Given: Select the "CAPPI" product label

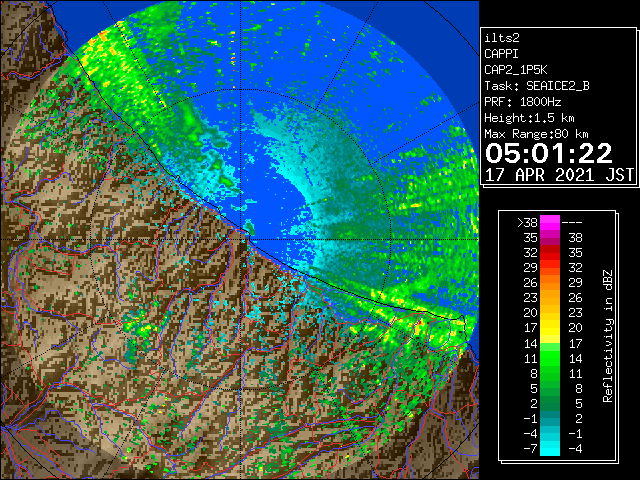Looking at the screenshot, I should [501, 54].
